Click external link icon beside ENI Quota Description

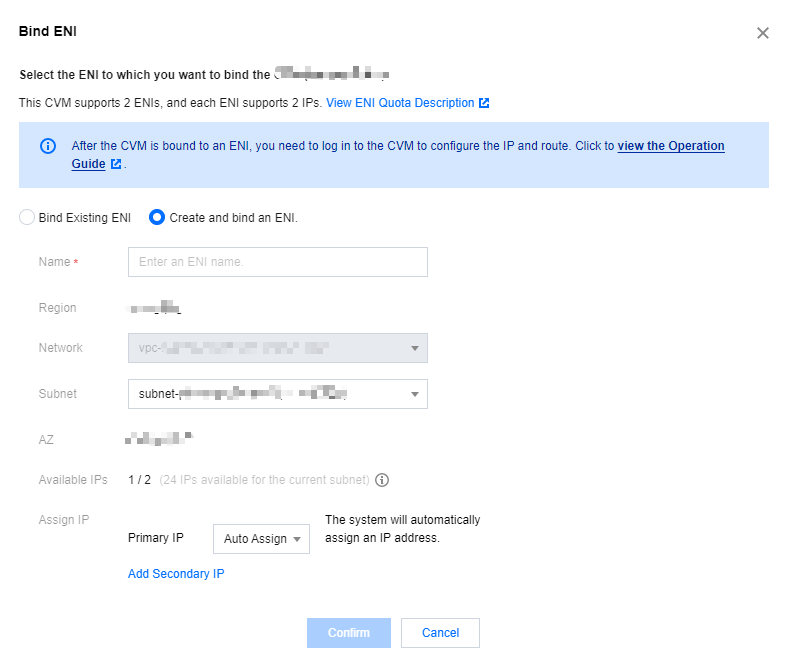(x=484, y=103)
